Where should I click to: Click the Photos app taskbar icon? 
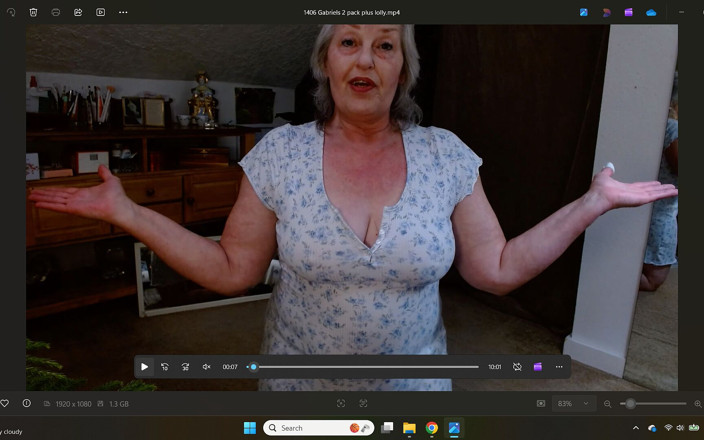point(454,428)
